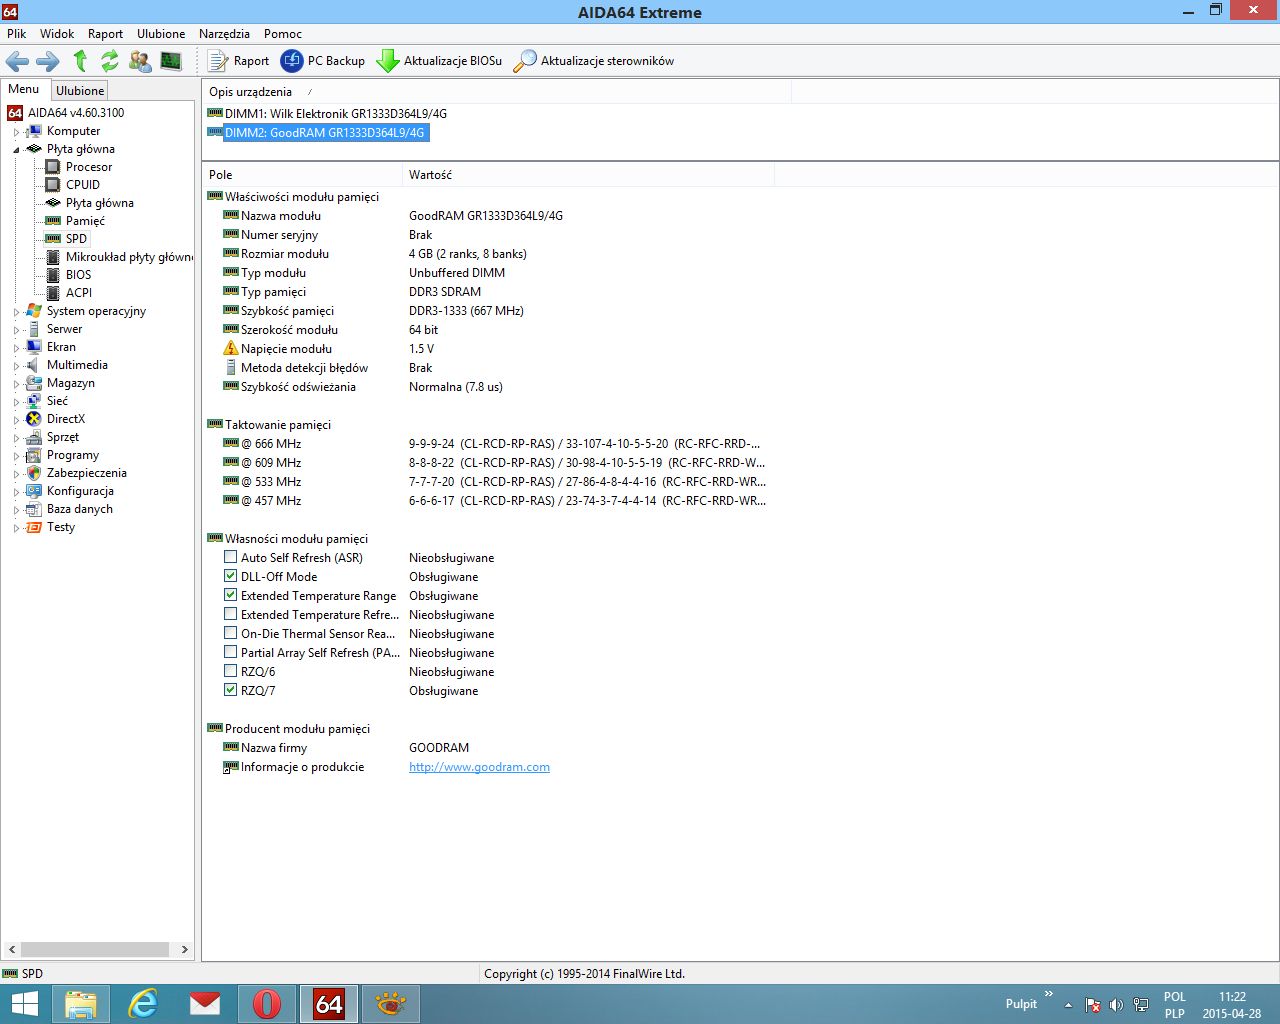Toggle the On-Die Thermal Sensor checkbox
Viewport: 1280px width, 1024px height.
coord(231,634)
